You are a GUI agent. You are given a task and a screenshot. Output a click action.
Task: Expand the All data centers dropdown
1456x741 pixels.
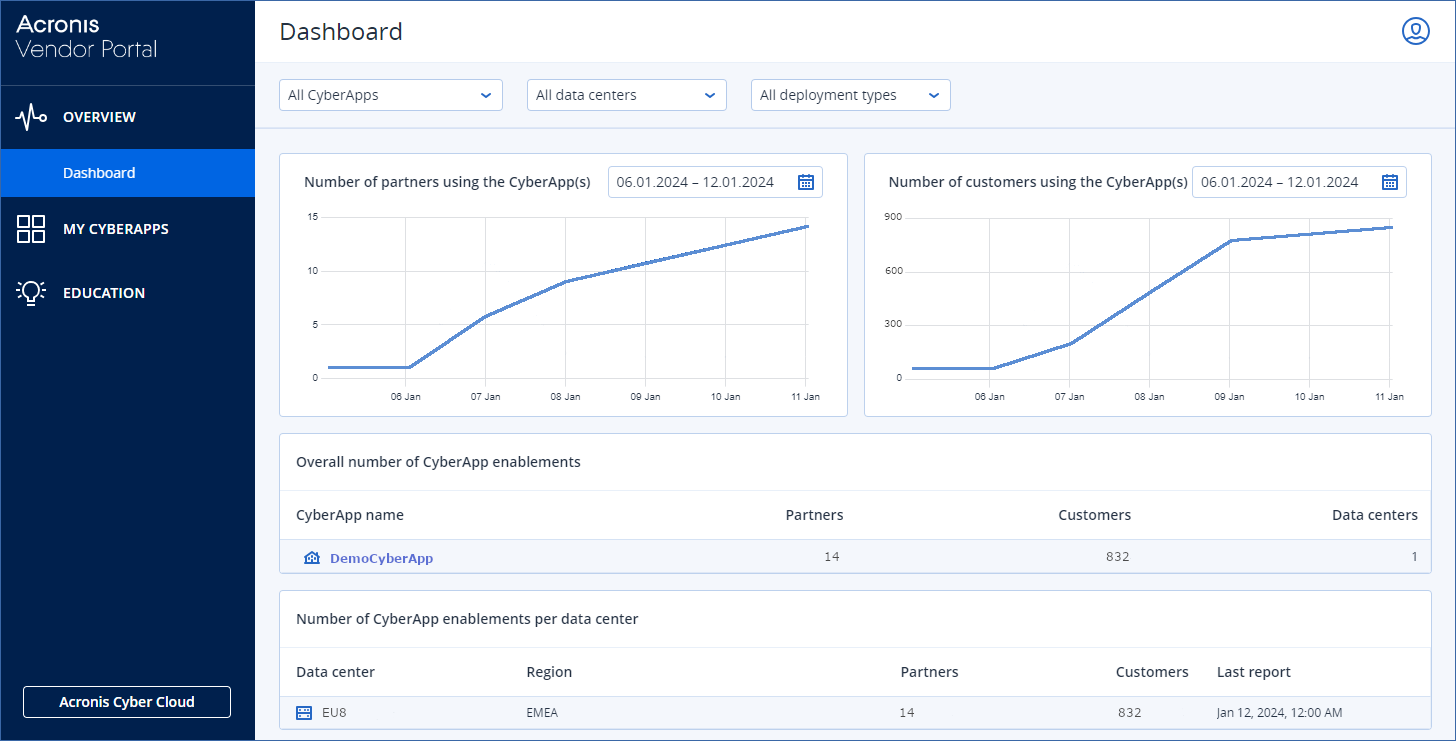(627, 95)
